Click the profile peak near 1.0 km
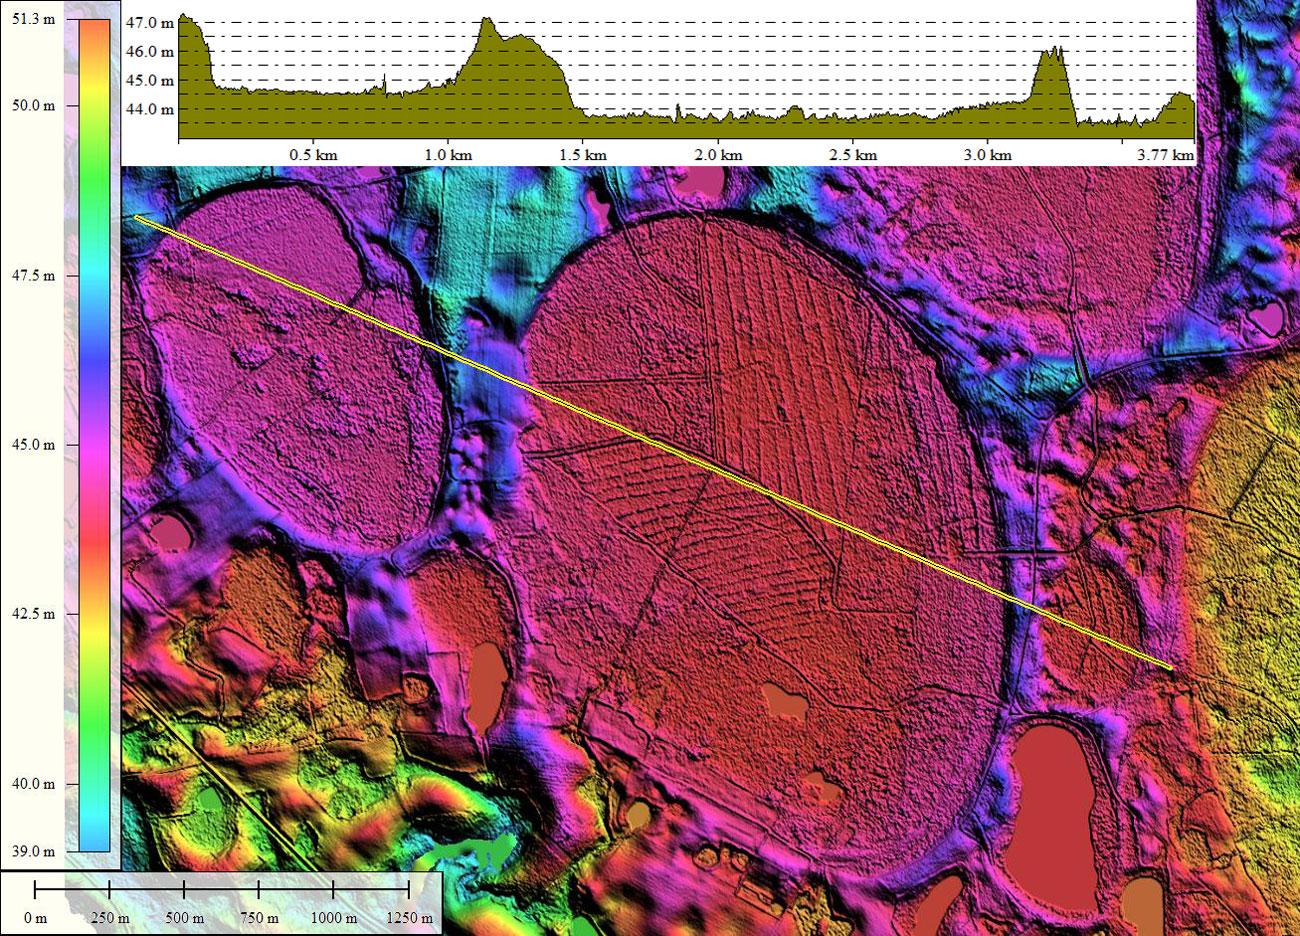The height and width of the screenshot is (936, 1300). [487, 21]
